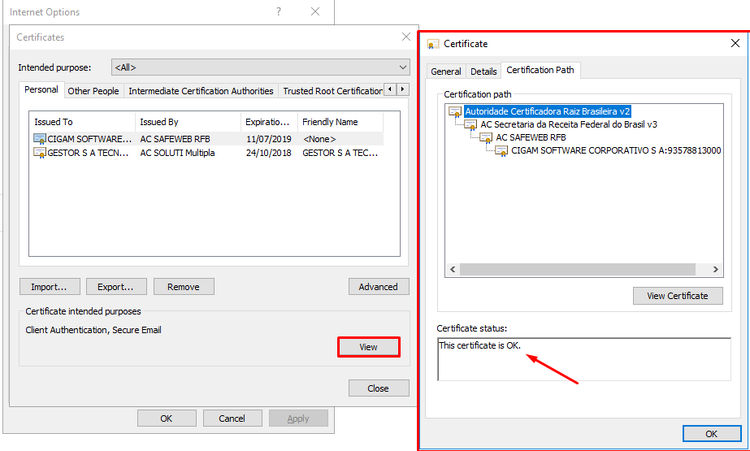Click OK in the Internet Options window
This screenshot has width=750, height=451.
[166, 418]
